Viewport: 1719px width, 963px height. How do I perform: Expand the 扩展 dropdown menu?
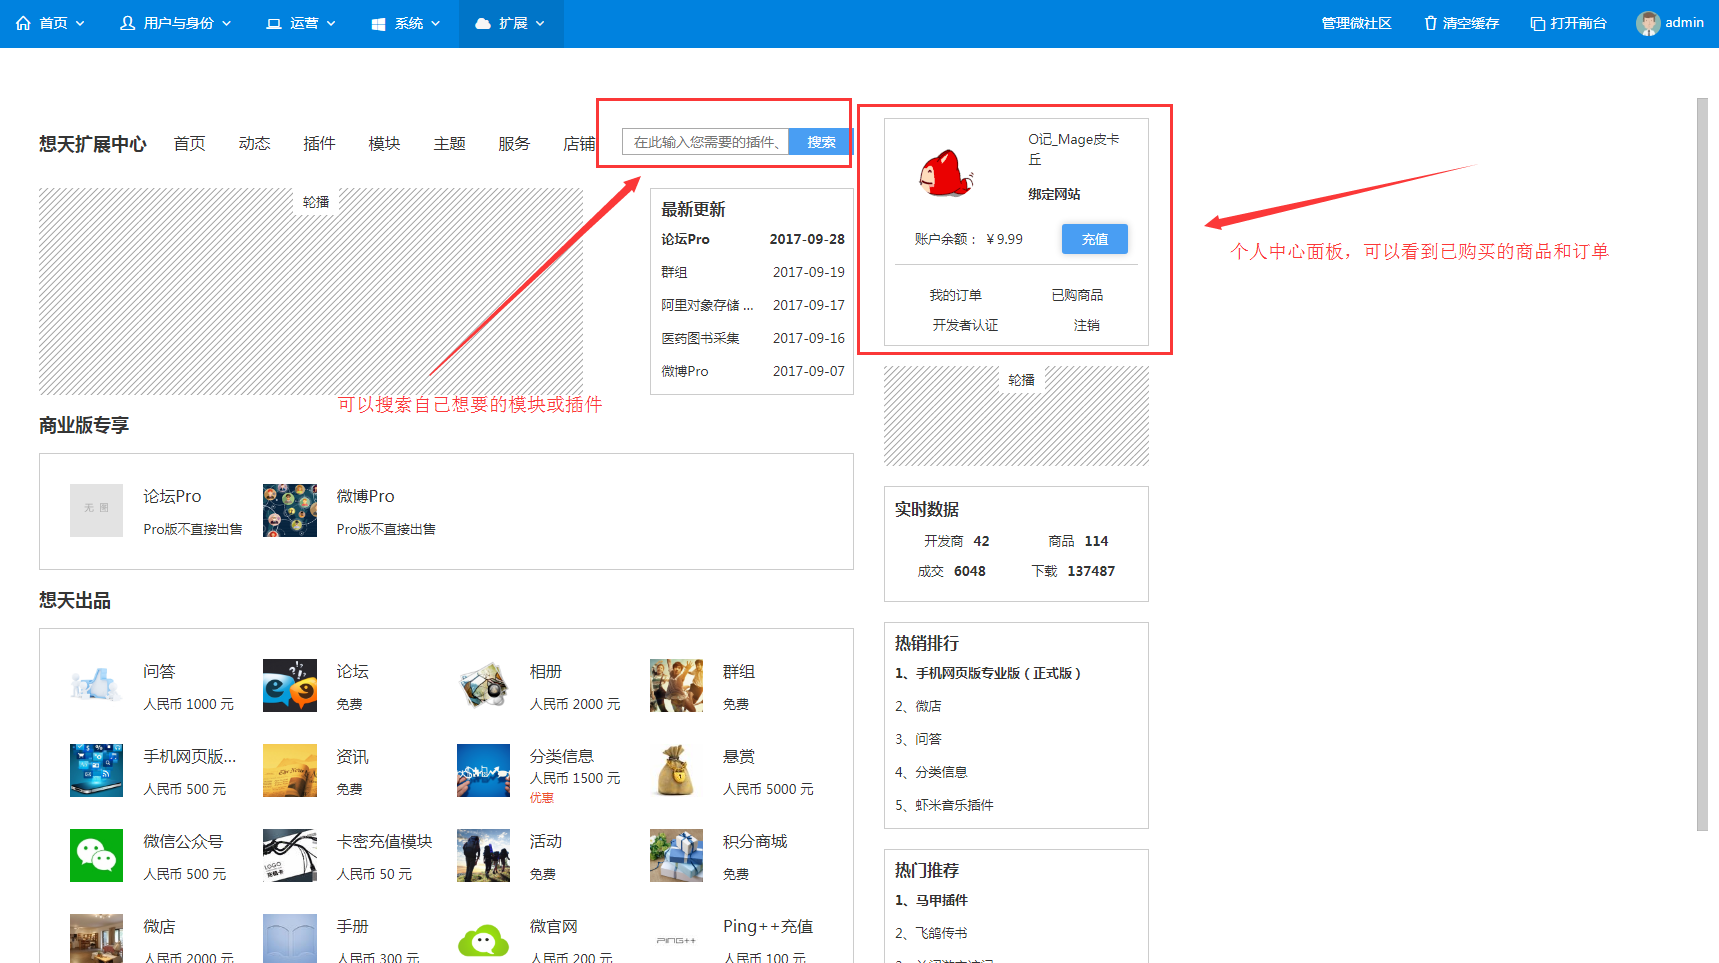point(510,23)
